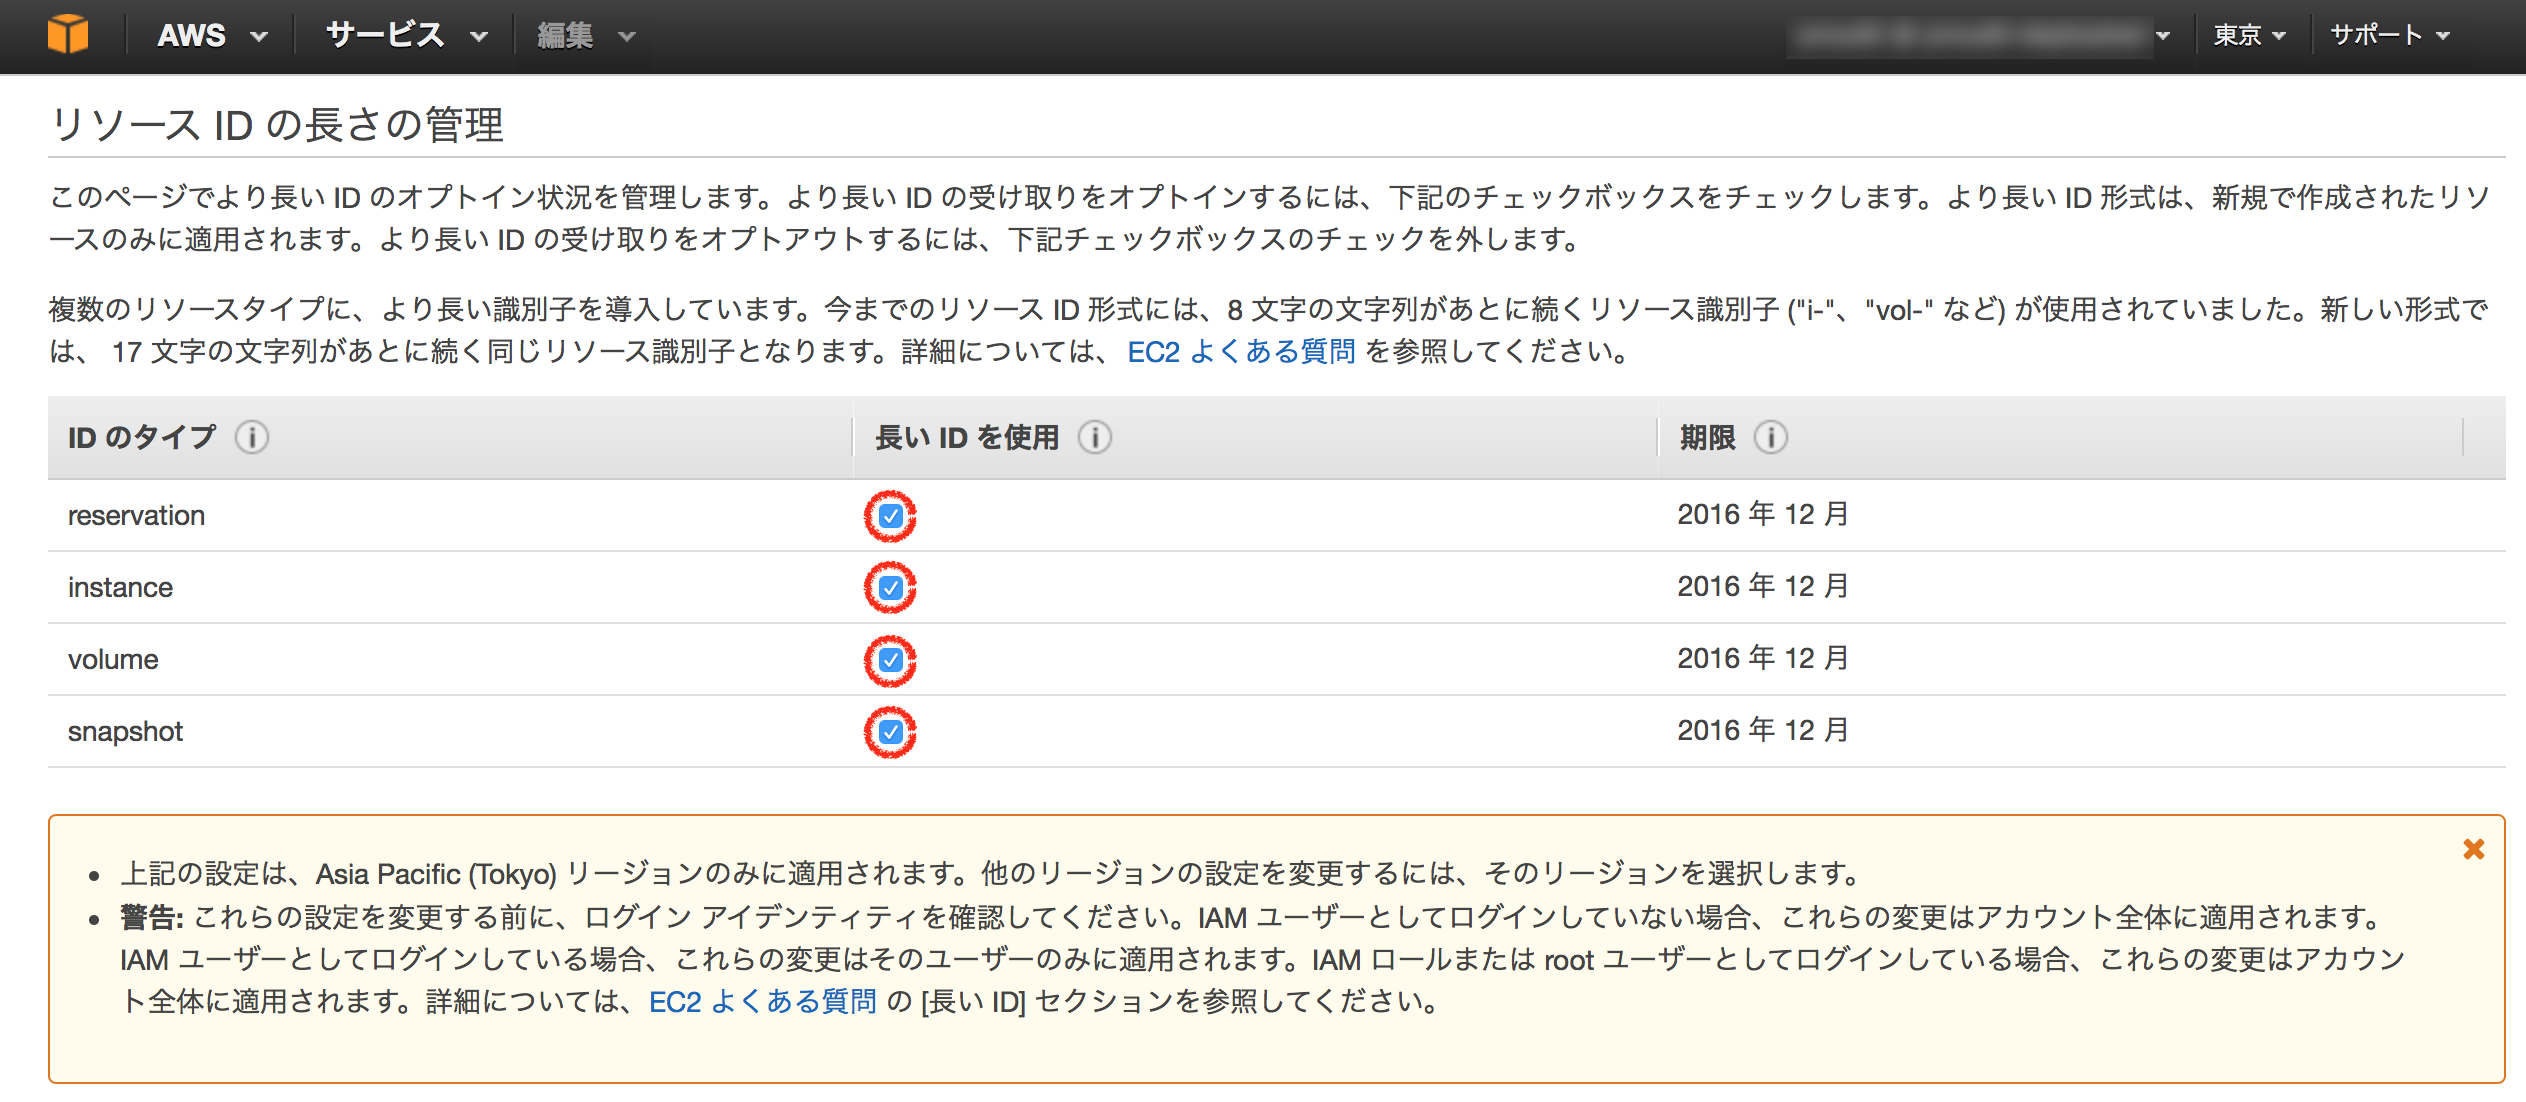
Task: Click the AWS orange cube logo
Action: coord(68,35)
